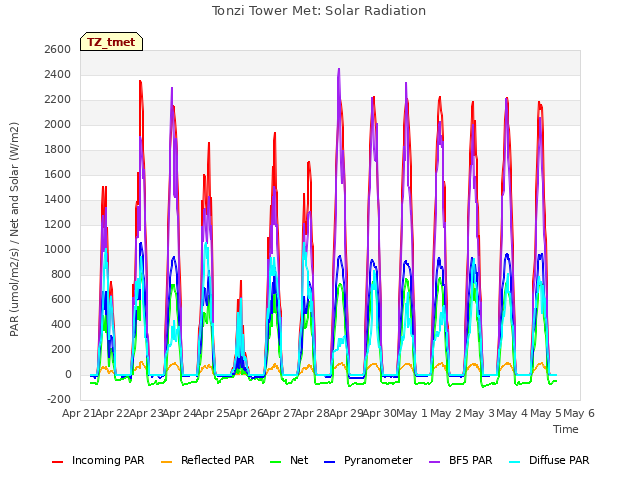Click the y-axis tick value 0

pos(68,374)
